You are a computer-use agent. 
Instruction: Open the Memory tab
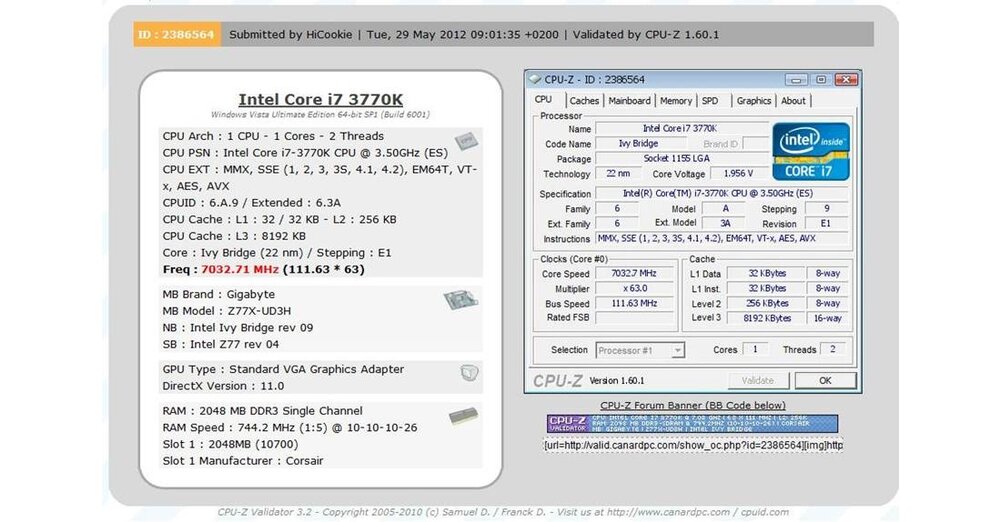point(675,101)
